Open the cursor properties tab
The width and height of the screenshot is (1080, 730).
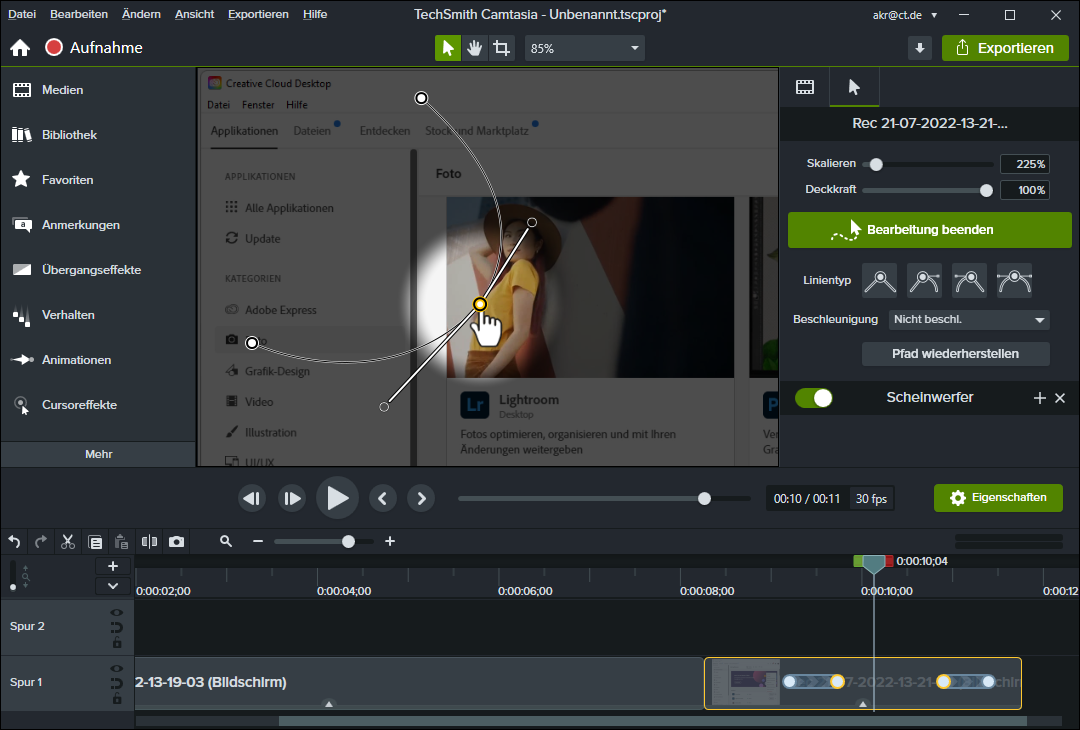[x=854, y=87]
